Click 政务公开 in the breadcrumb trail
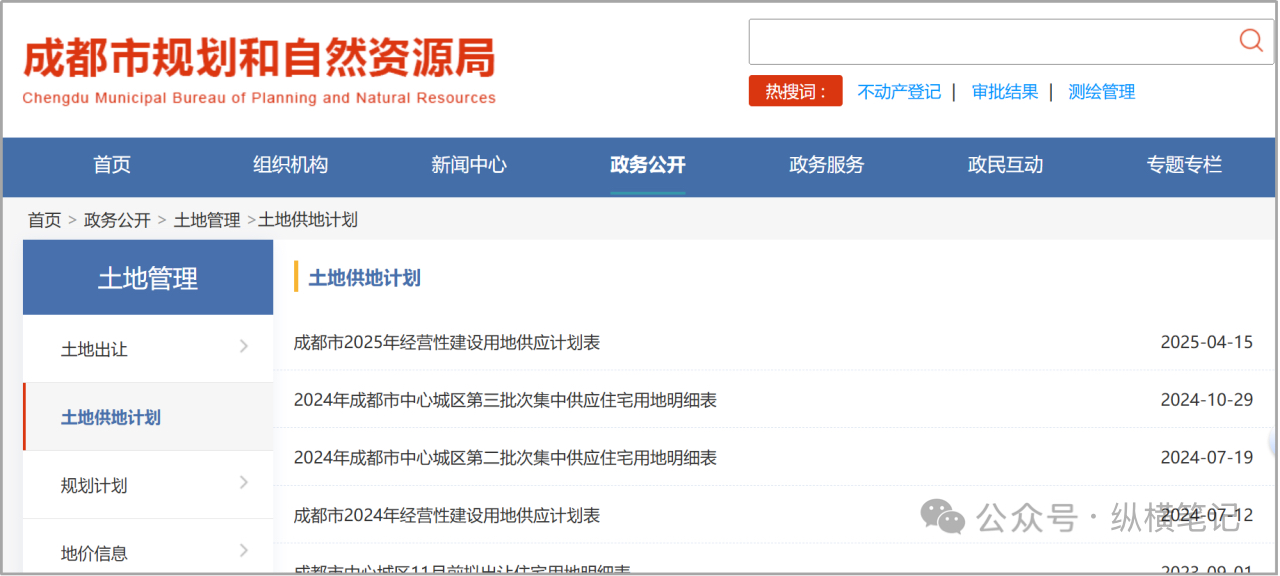The width and height of the screenshot is (1280, 576). tap(117, 220)
